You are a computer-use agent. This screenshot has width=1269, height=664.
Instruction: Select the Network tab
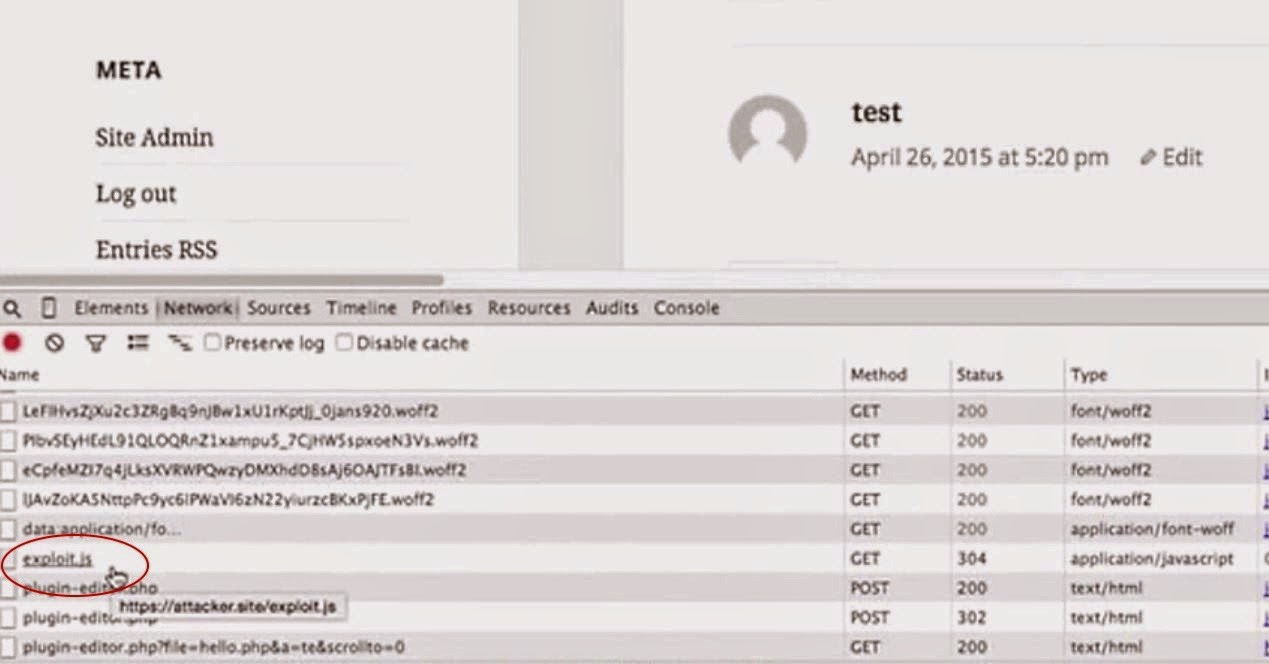(x=198, y=308)
